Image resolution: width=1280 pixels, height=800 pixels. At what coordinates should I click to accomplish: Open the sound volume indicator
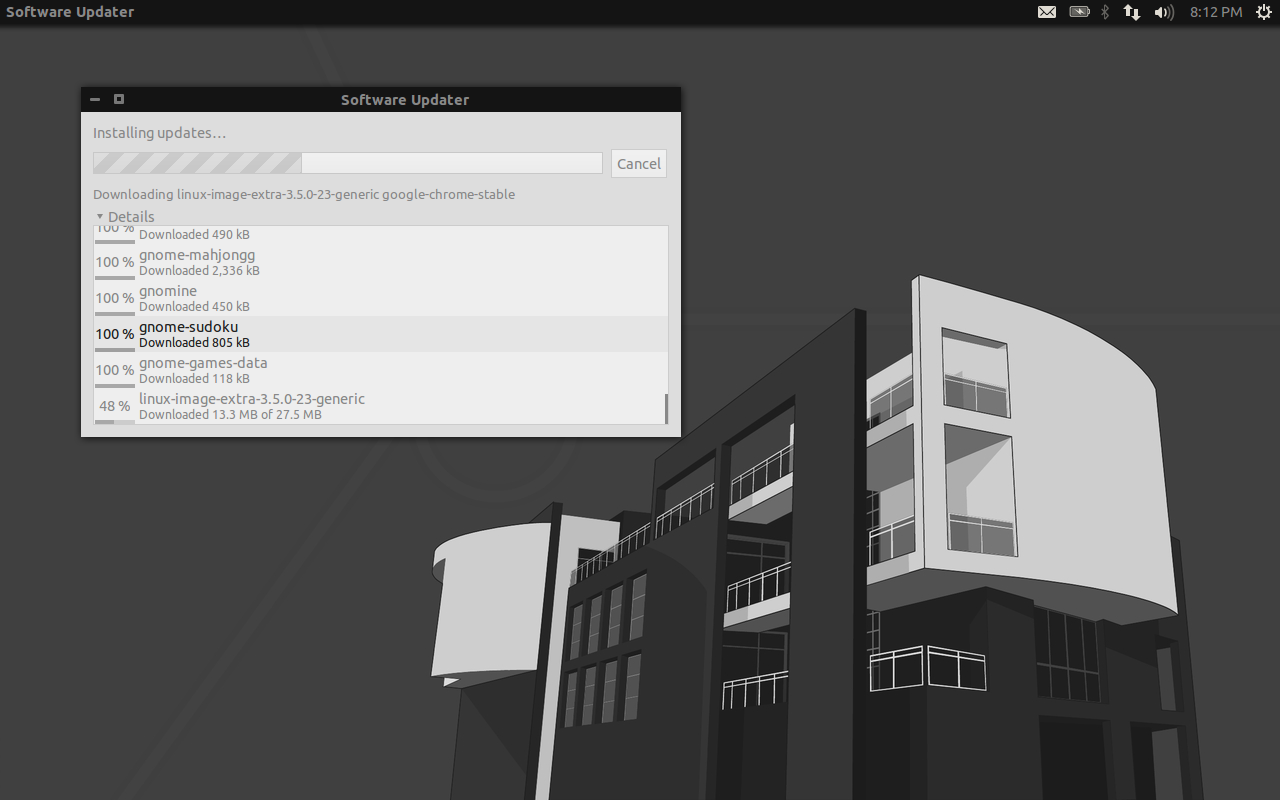[1163, 12]
